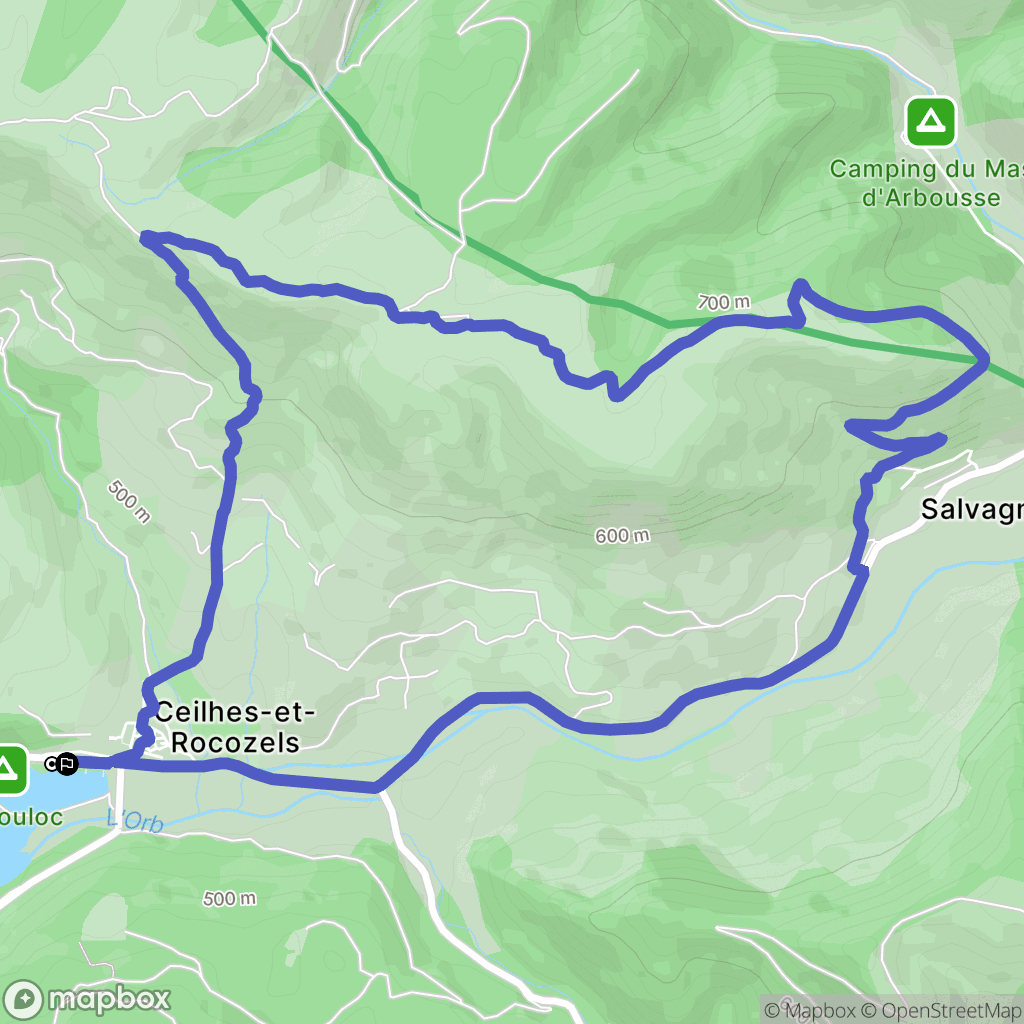The width and height of the screenshot is (1024, 1024).
Task: Click the 500 m contour label near Ceilhes
Action: pos(129,502)
